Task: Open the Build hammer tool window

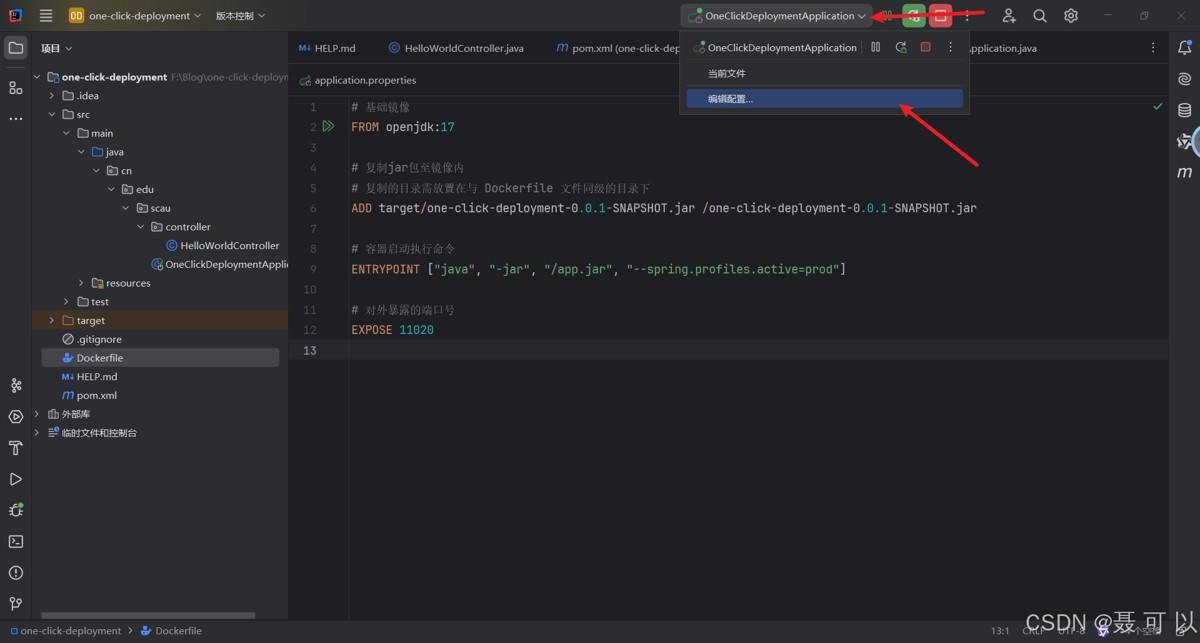Action: tap(15, 448)
